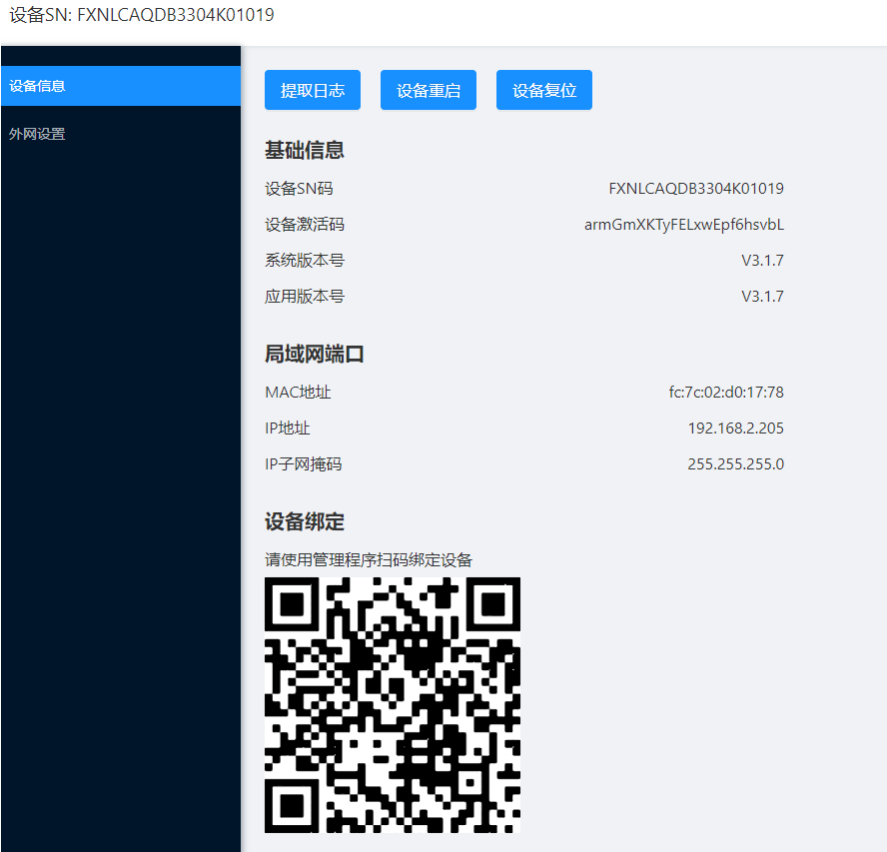The image size is (887, 852).
Task: Click the 应用版本号 value V3.1.7
Action: (x=763, y=296)
